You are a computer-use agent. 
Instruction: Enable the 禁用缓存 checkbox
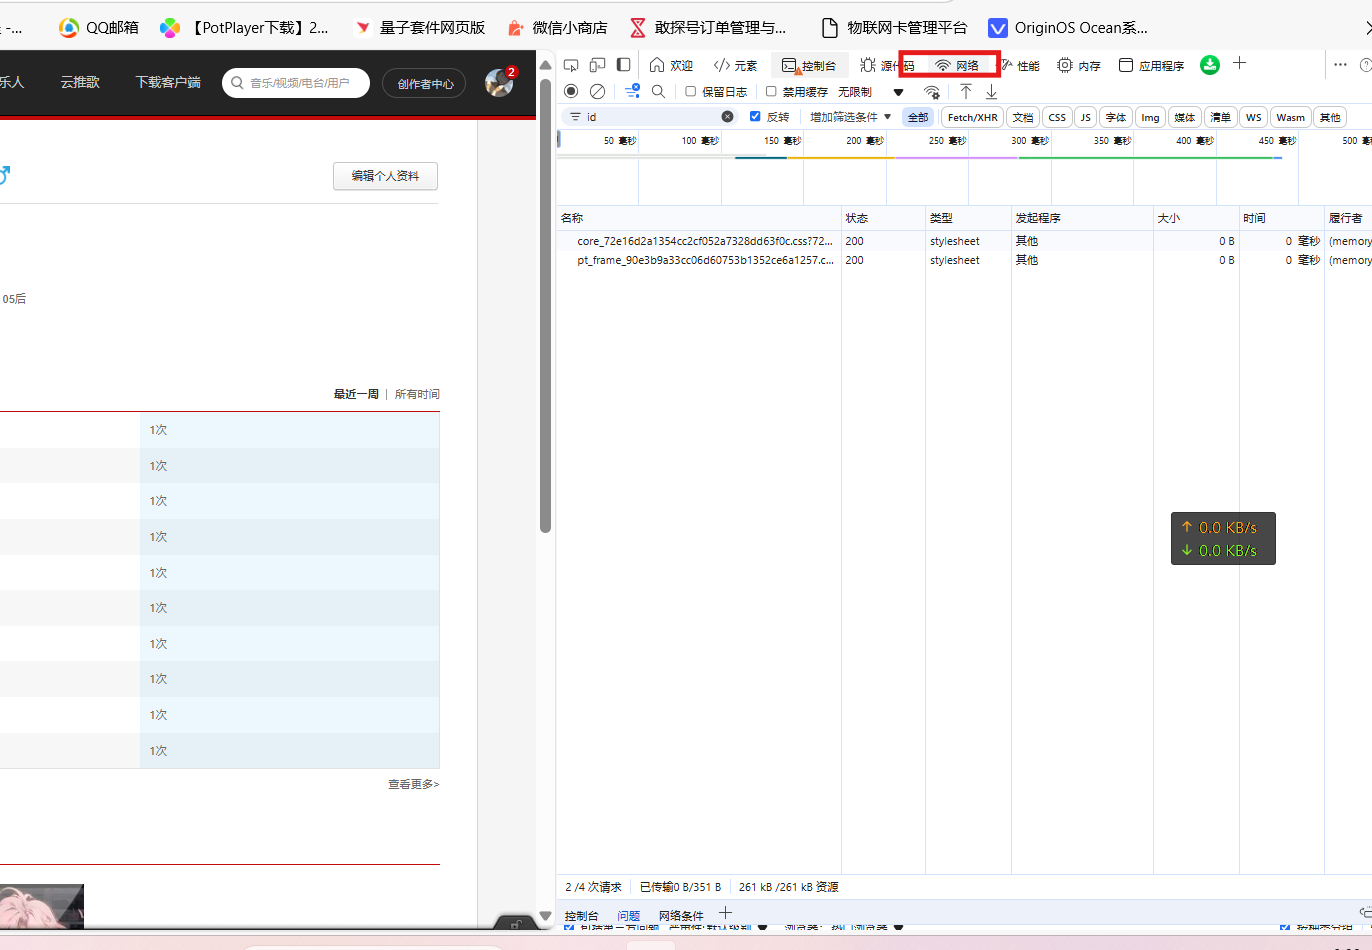click(x=771, y=91)
